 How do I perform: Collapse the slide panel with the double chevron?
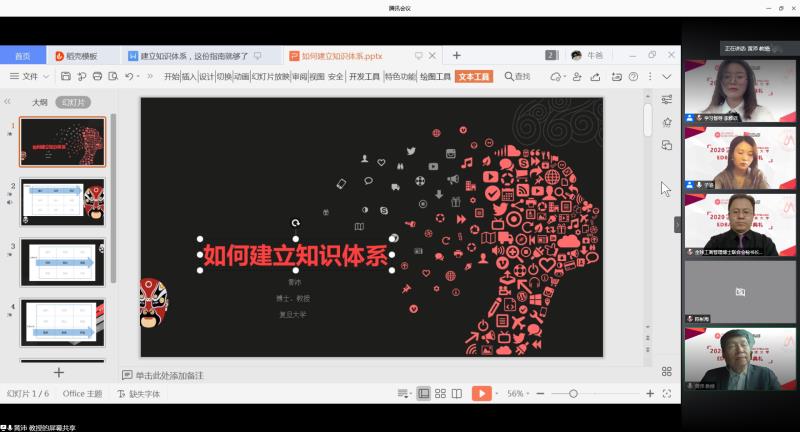click(7, 101)
